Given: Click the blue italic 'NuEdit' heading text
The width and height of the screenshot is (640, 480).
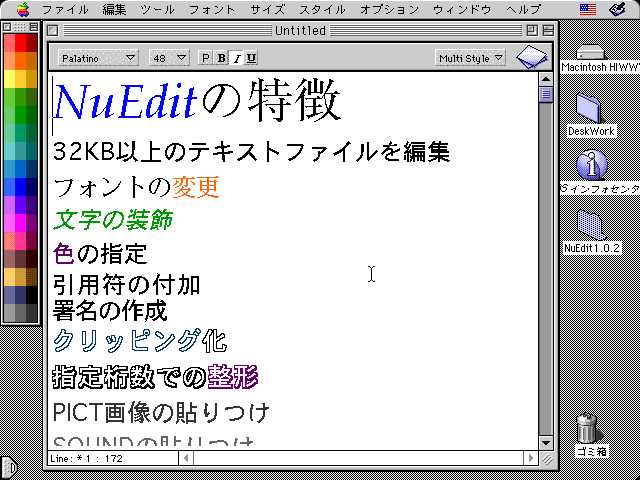Looking at the screenshot, I should 126,101.
